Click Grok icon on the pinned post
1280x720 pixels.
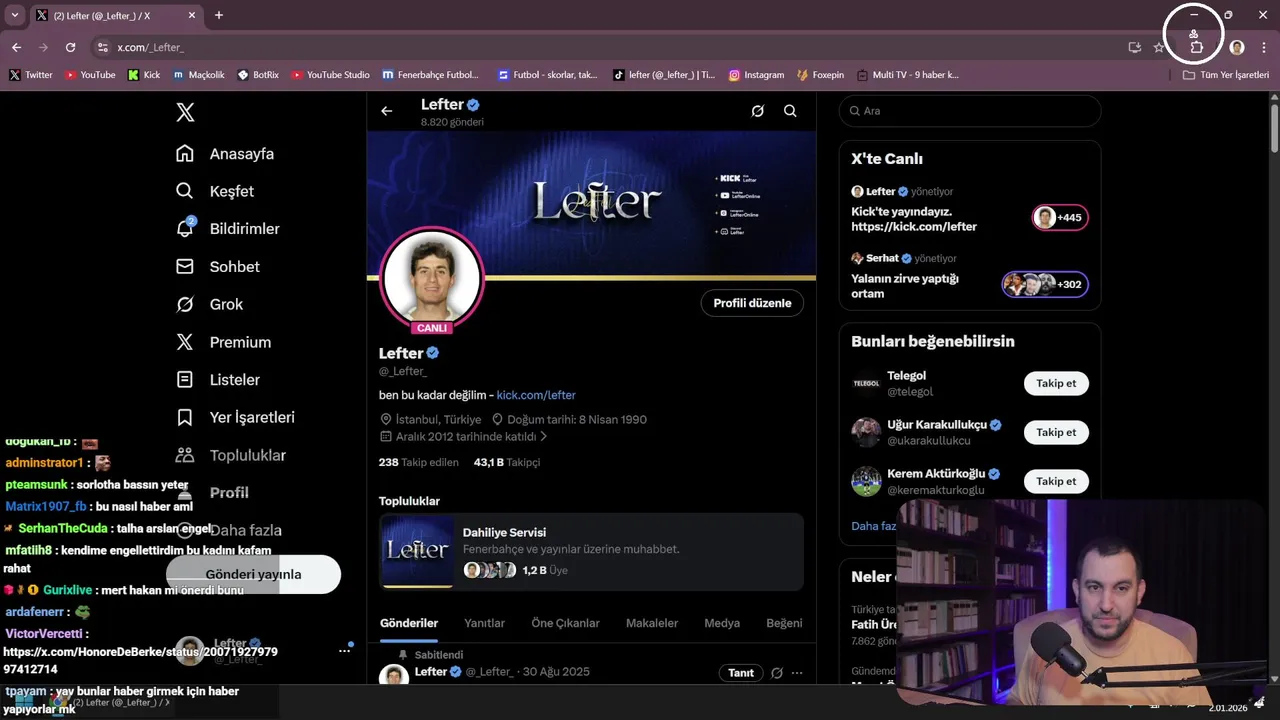click(776, 673)
